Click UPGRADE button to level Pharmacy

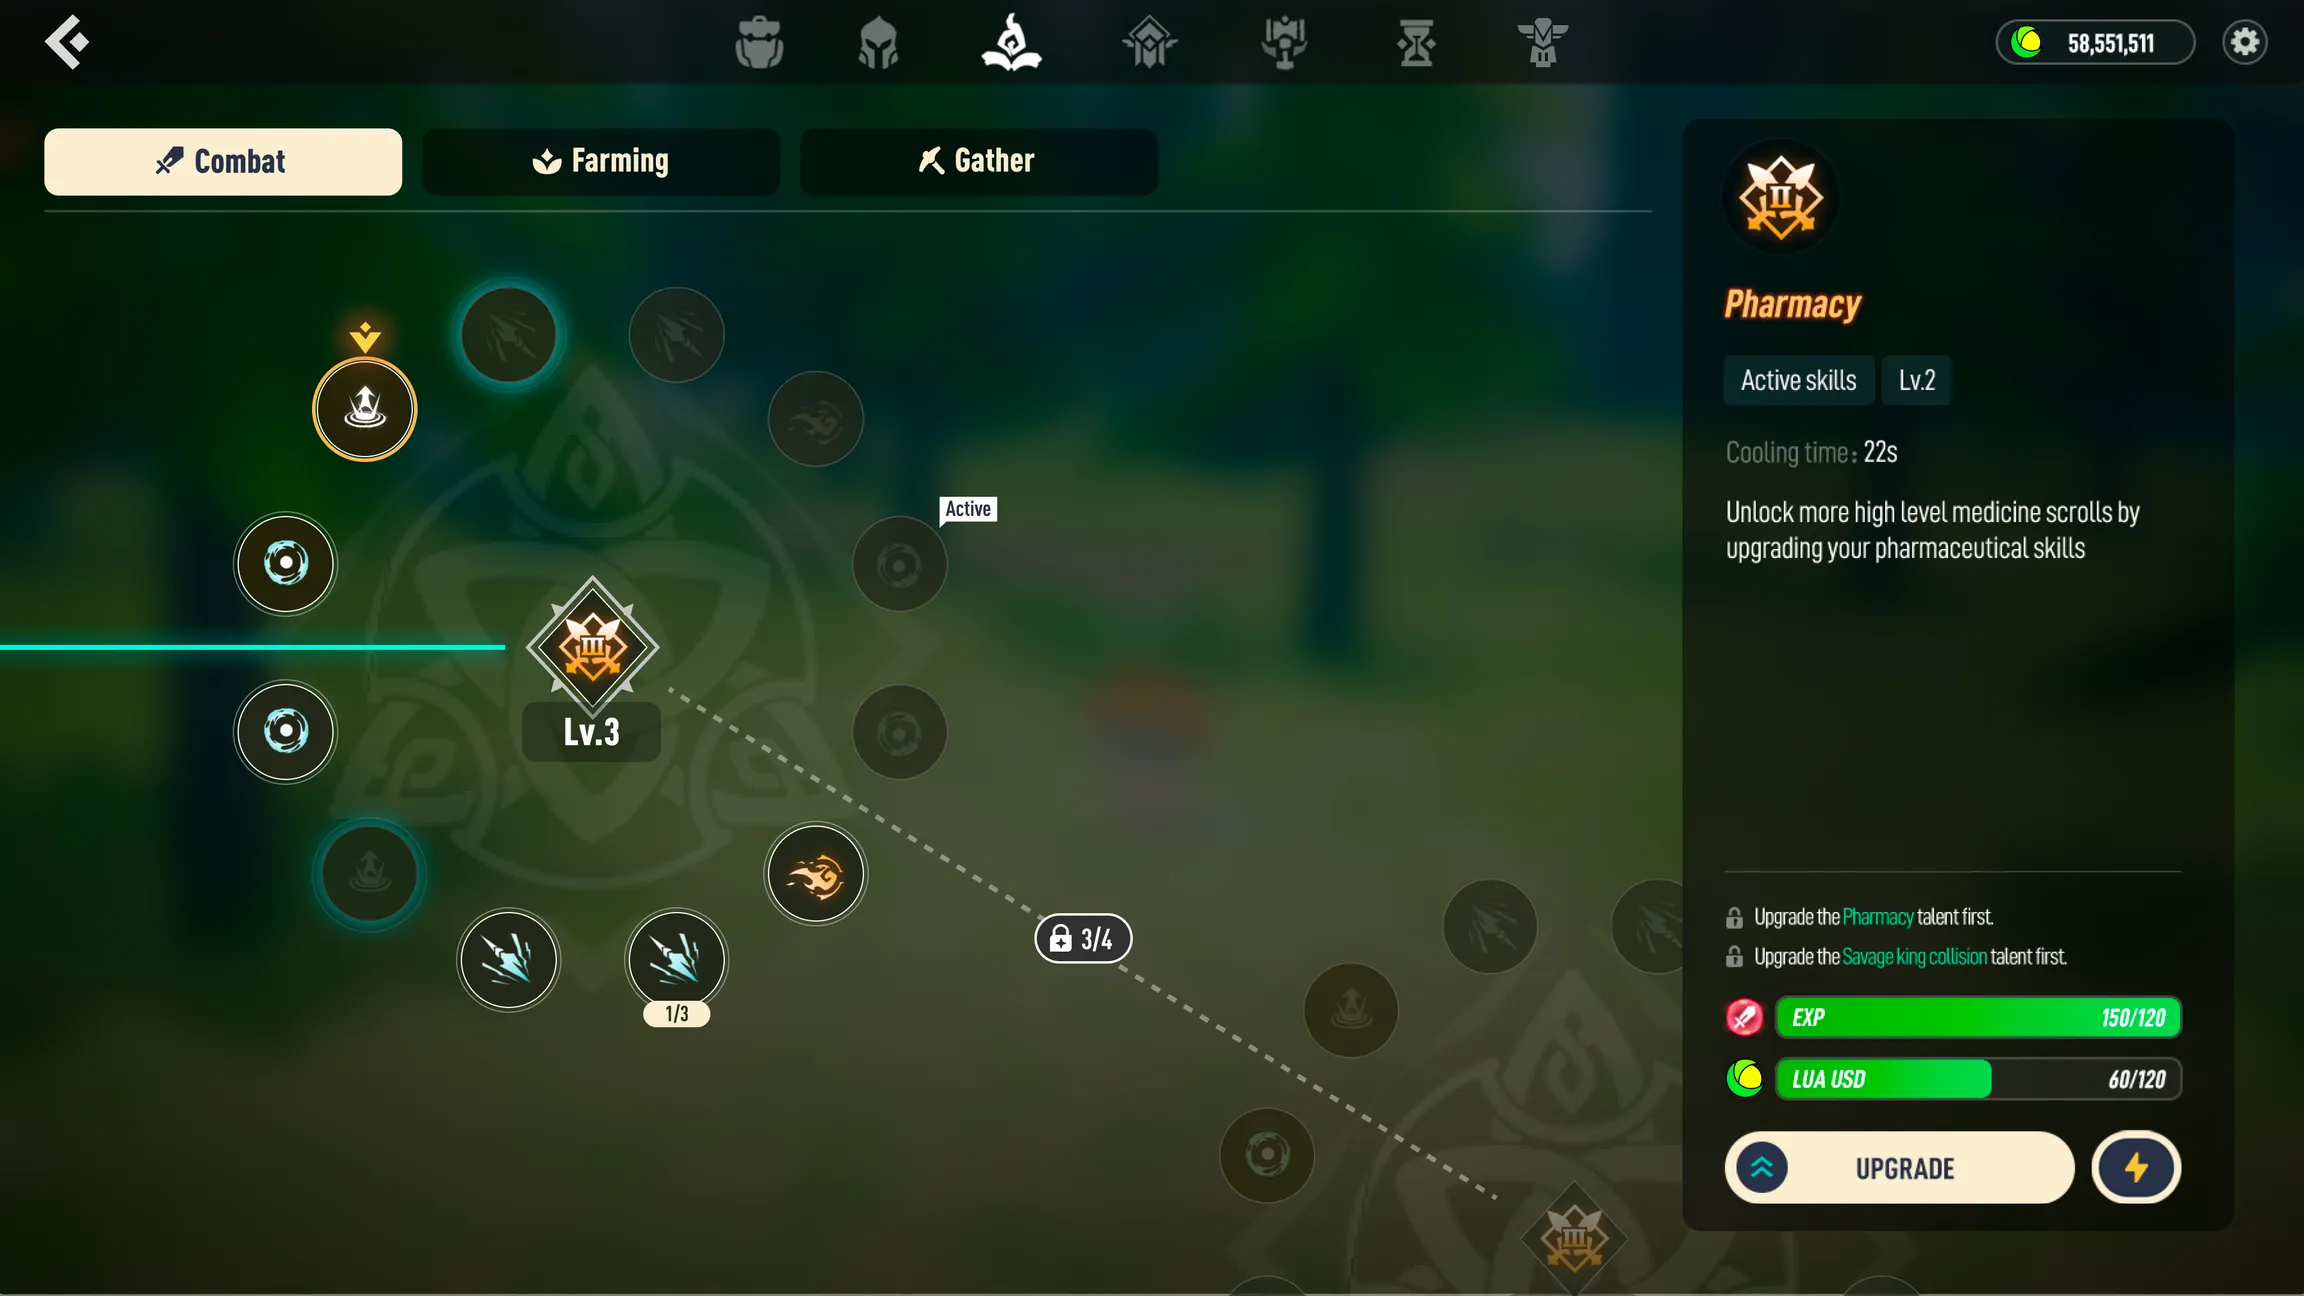[x=1899, y=1168]
